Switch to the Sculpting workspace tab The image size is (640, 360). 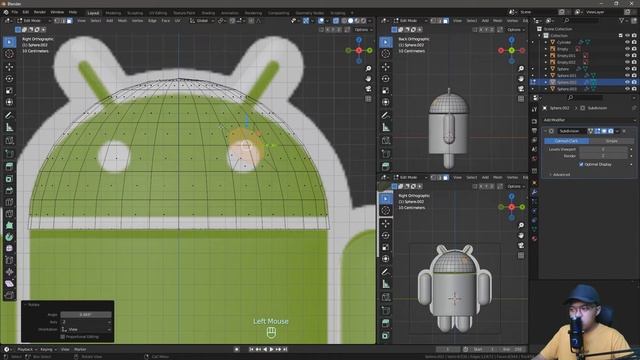pyautogui.click(x=135, y=13)
